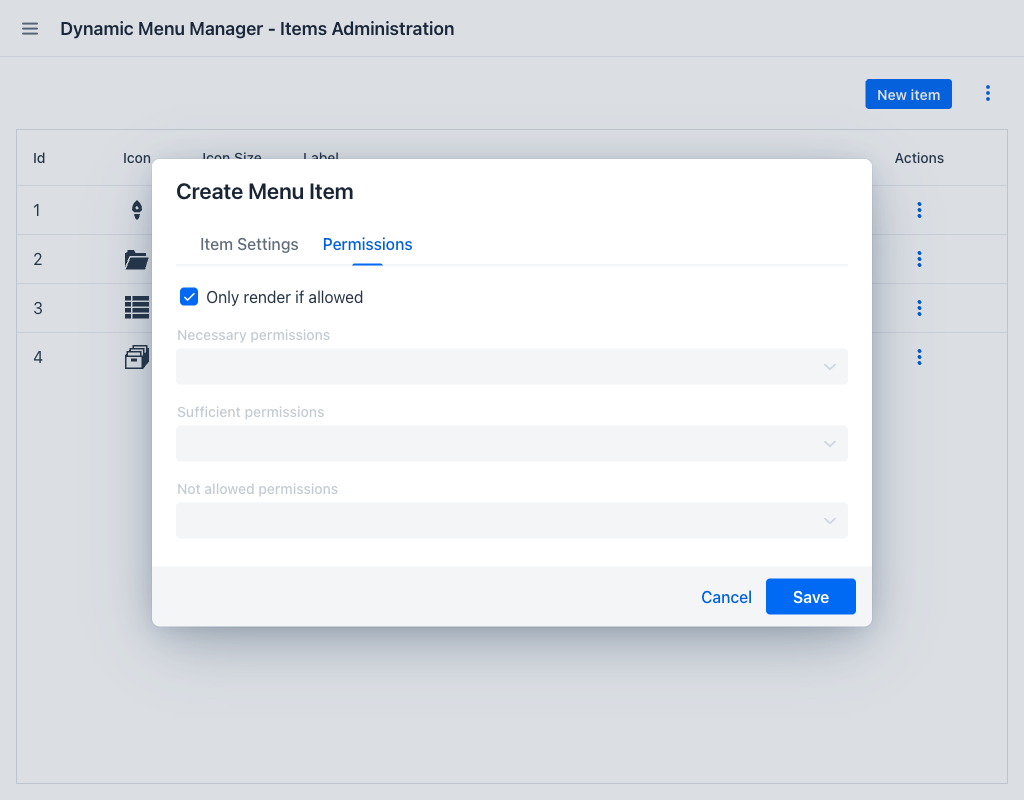This screenshot has width=1024, height=800.
Task: Click the id cell showing 3
Action: click(x=38, y=308)
